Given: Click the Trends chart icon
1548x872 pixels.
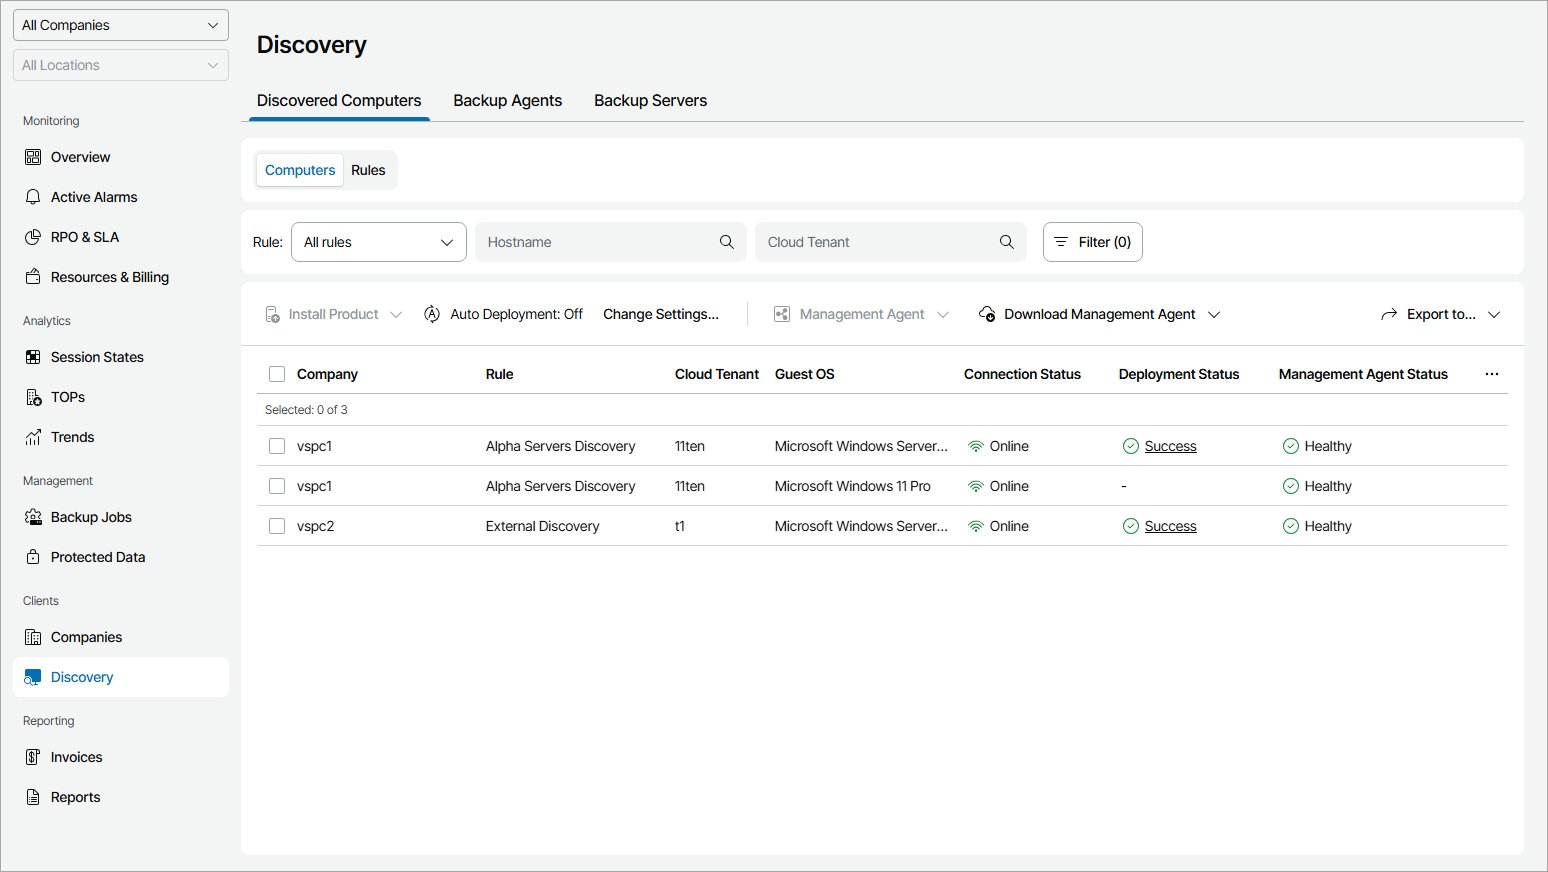Looking at the screenshot, I should 33,437.
